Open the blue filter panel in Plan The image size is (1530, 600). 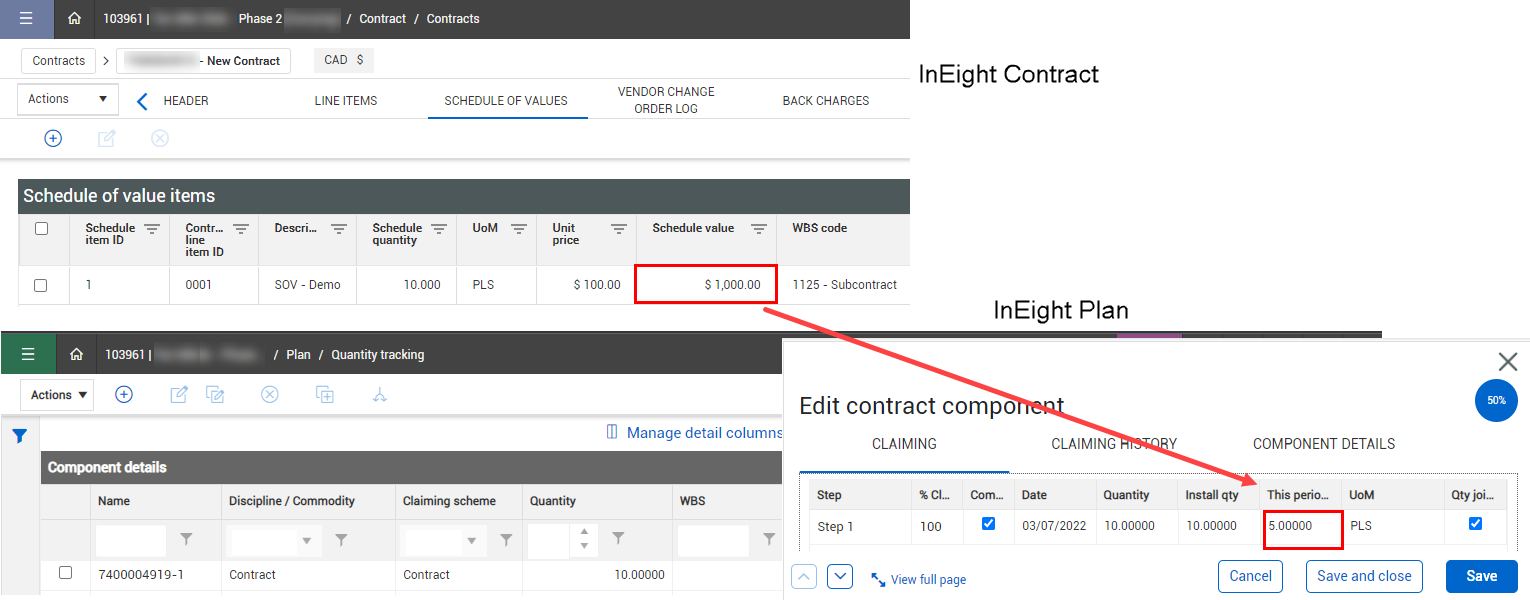point(19,436)
